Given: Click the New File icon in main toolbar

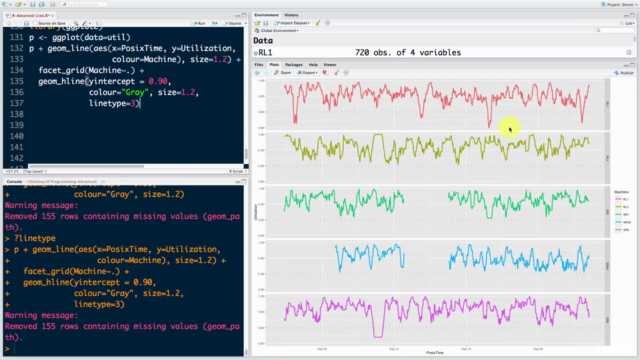Looking at the screenshot, I should coord(4,4).
